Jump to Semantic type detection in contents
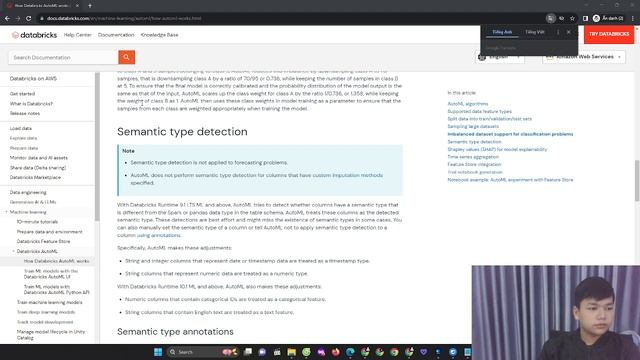Viewport: 640px width, 360px height. pyautogui.click(x=474, y=142)
